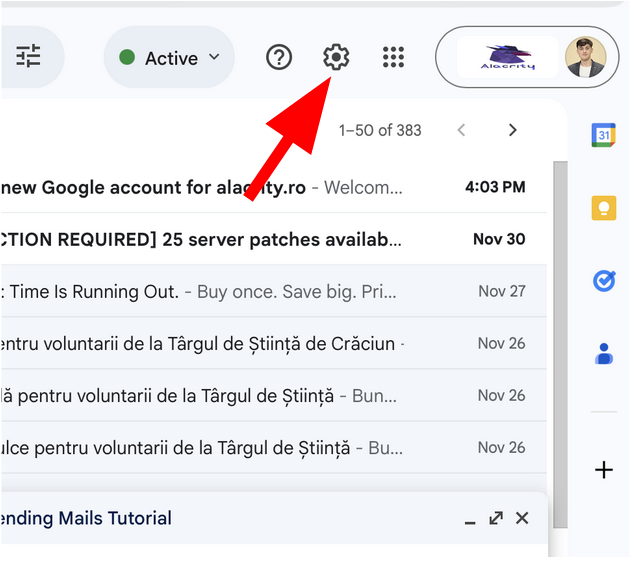Click the Mails Tutorial compose title
The image size is (636, 564).
pos(86,519)
